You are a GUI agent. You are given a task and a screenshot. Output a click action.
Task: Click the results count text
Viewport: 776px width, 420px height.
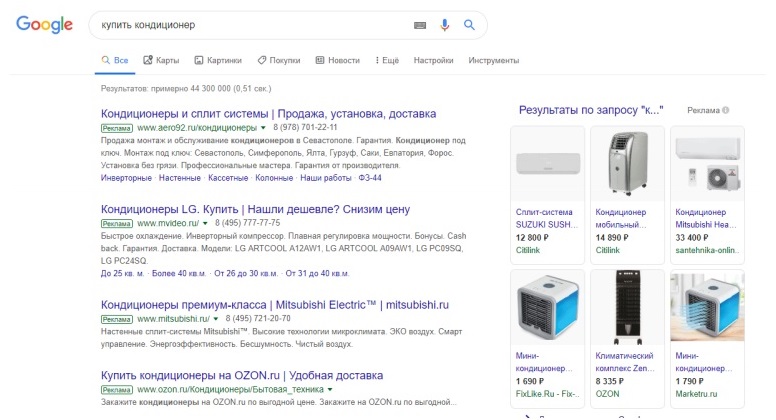coord(186,89)
